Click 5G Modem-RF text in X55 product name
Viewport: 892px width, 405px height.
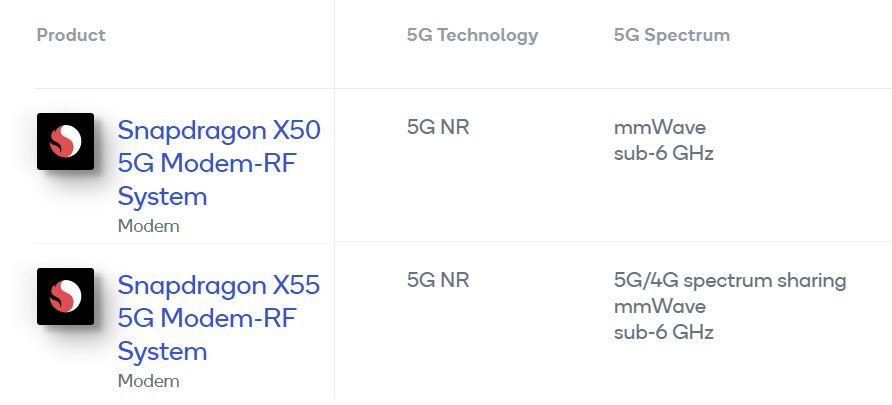tap(207, 319)
